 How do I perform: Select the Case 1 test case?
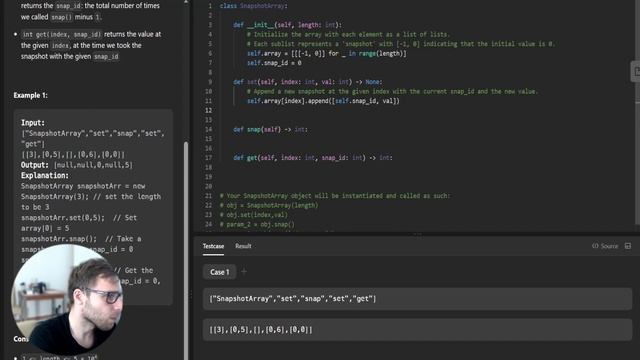pyautogui.click(x=220, y=272)
